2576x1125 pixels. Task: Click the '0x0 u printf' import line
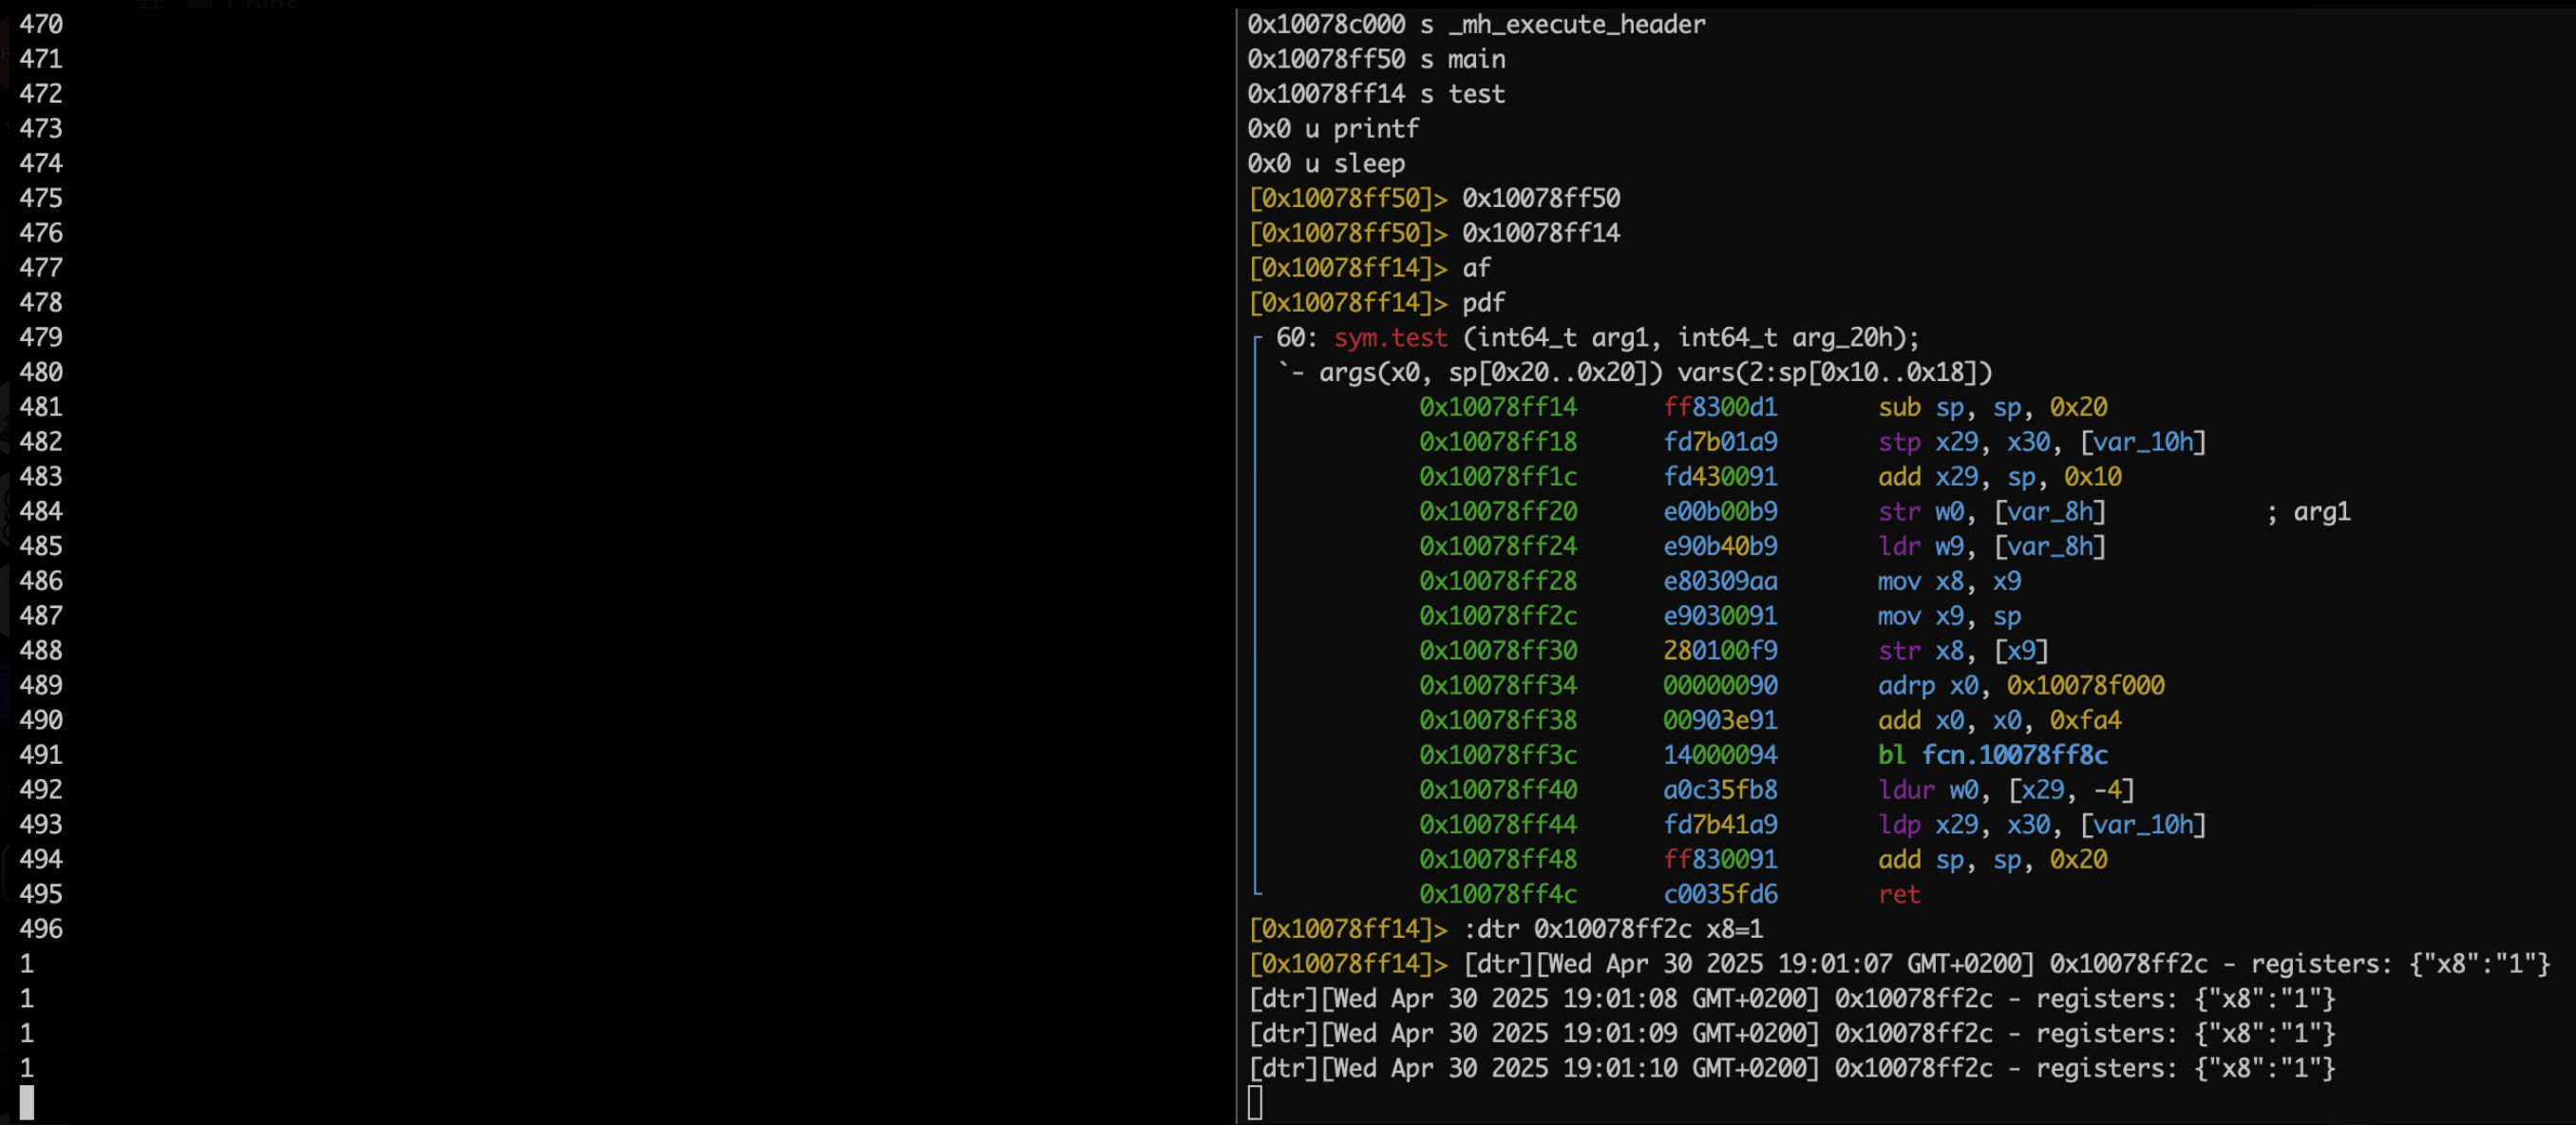point(1333,129)
